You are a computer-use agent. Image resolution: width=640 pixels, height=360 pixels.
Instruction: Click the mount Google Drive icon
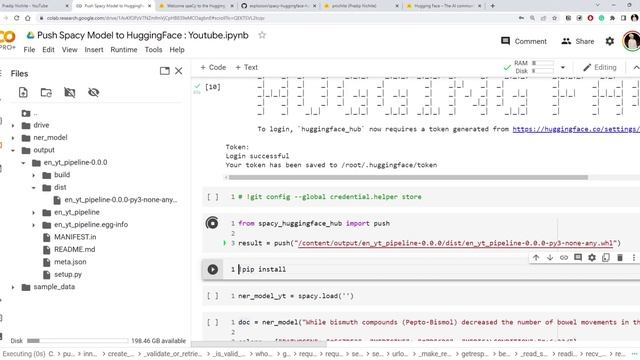(x=70, y=93)
